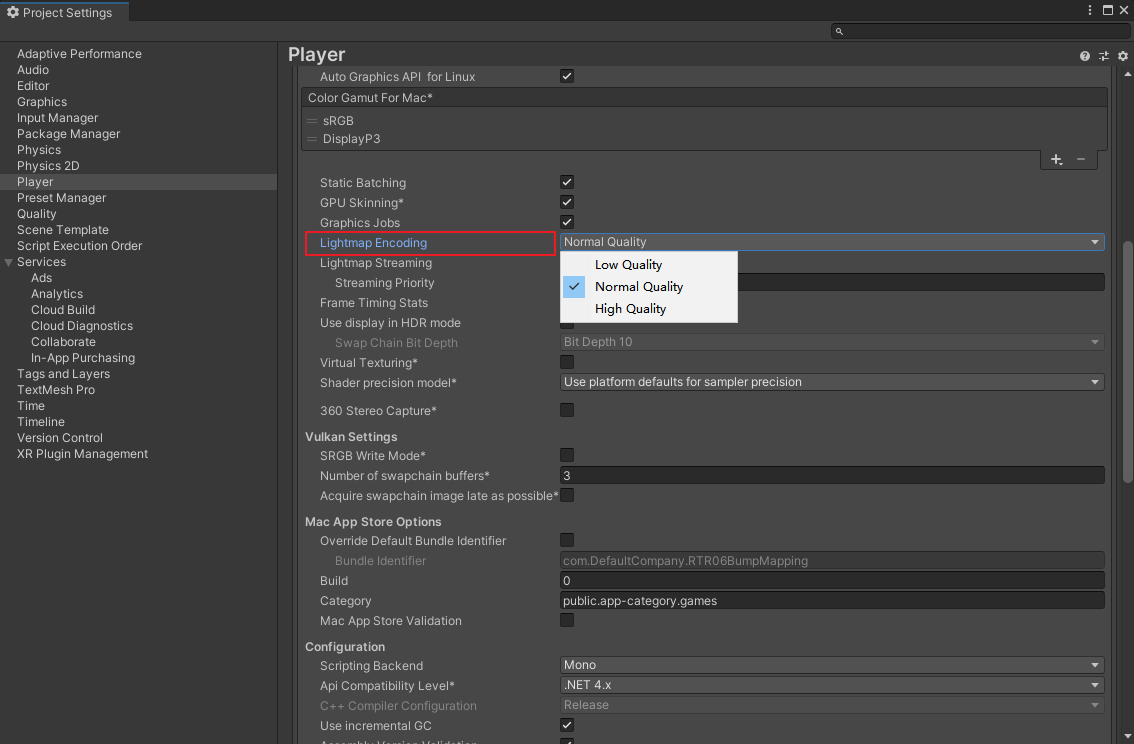Open Tags and Layers settings
The height and width of the screenshot is (744, 1134).
click(x=64, y=374)
